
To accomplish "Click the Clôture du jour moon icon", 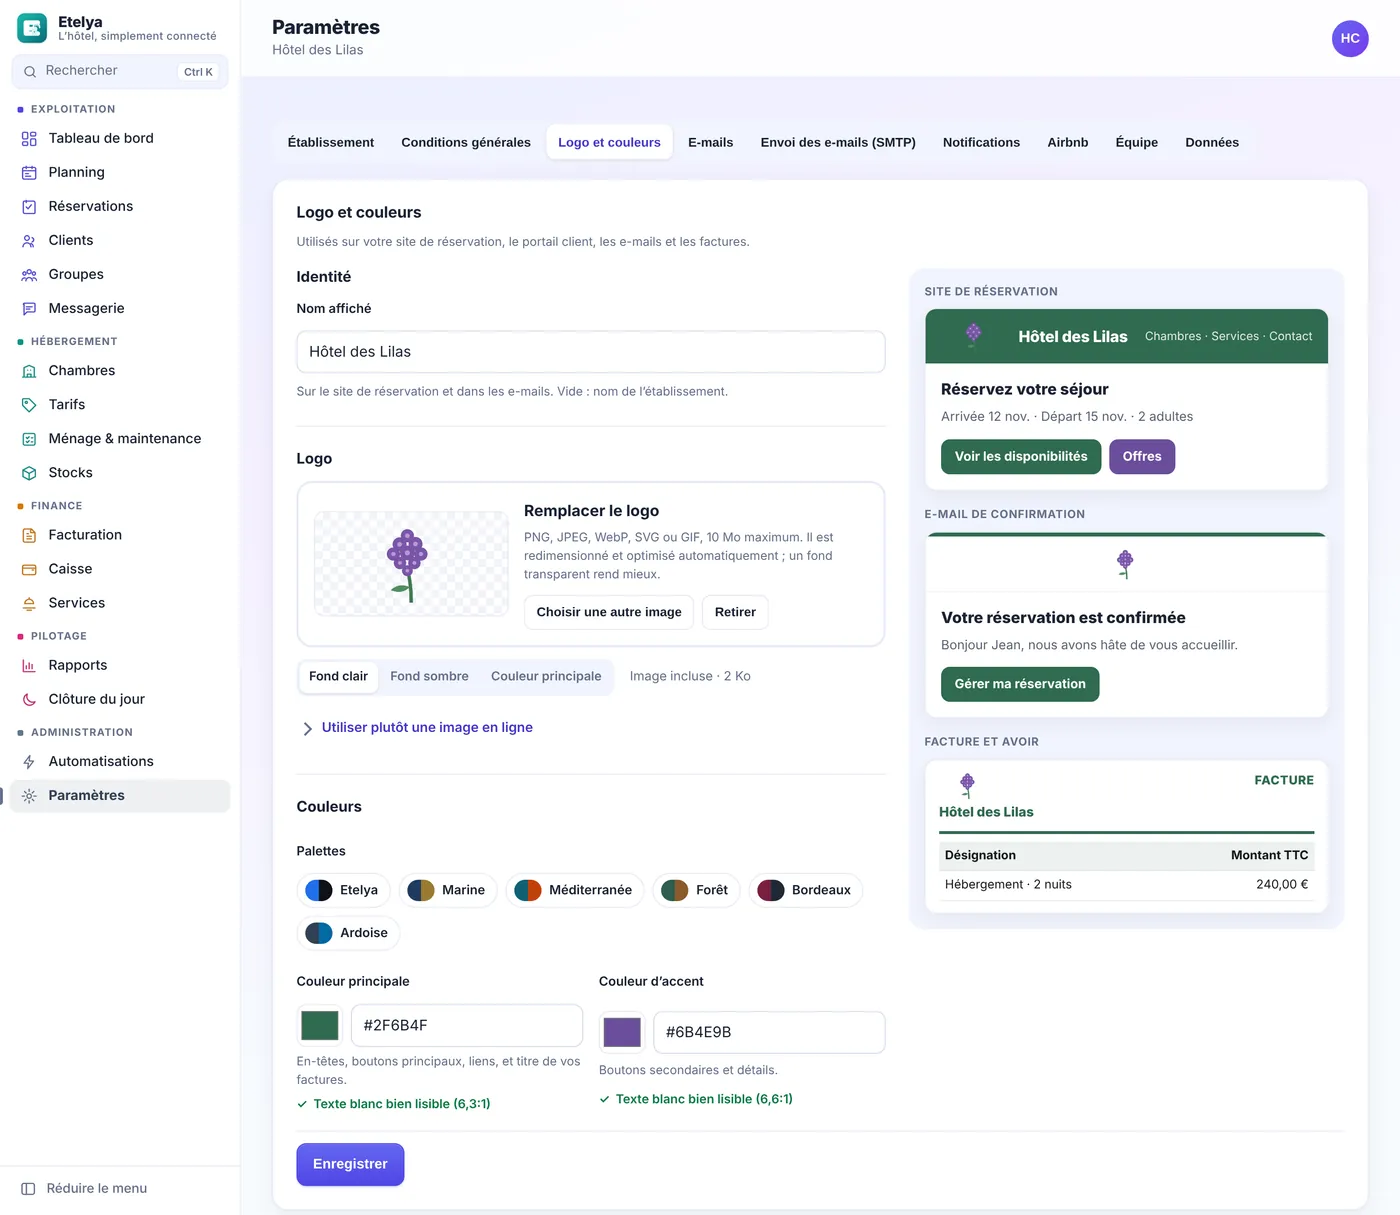I will 29,699.
